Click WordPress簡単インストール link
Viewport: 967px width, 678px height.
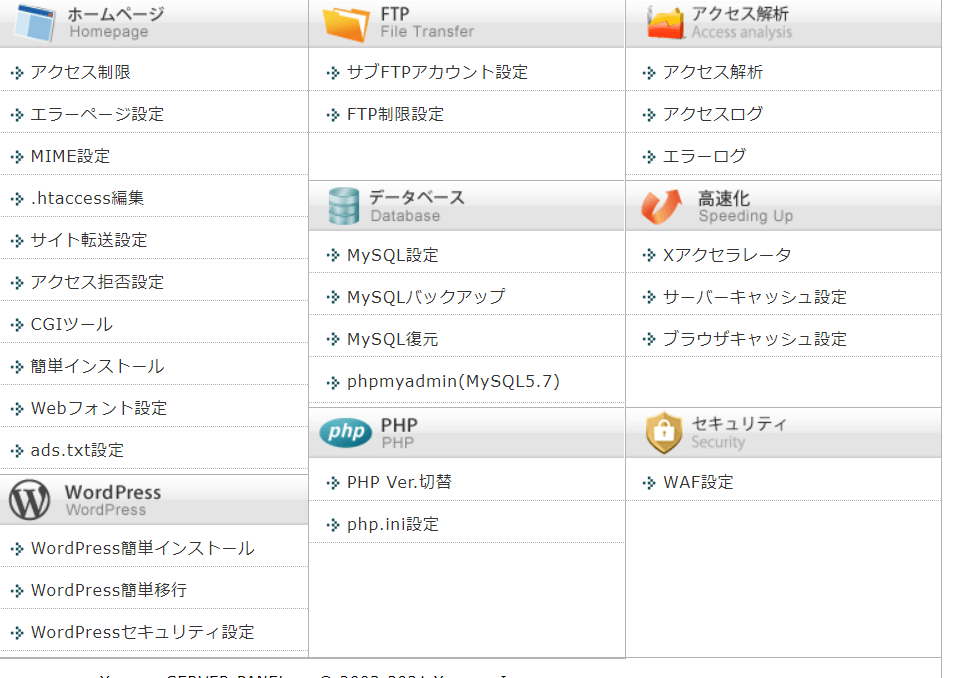[142, 548]
